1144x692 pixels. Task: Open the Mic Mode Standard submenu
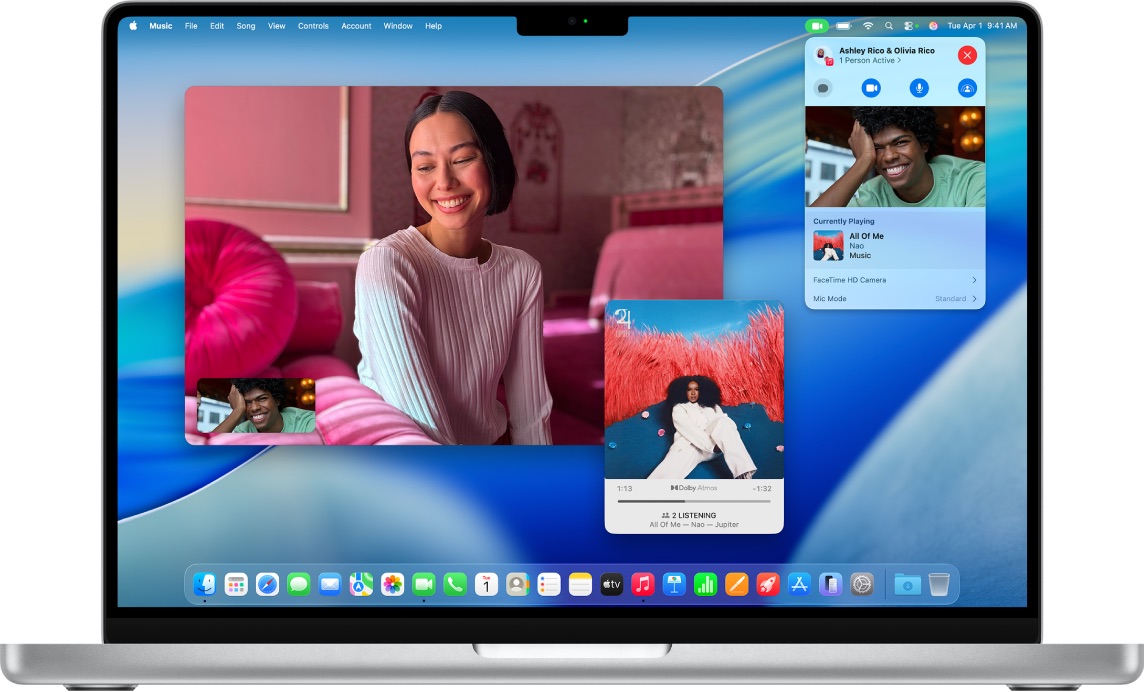(894, 299)
